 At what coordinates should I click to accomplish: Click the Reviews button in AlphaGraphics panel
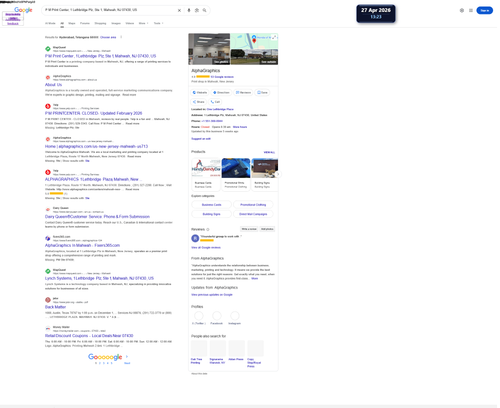[x=243, y=92]
